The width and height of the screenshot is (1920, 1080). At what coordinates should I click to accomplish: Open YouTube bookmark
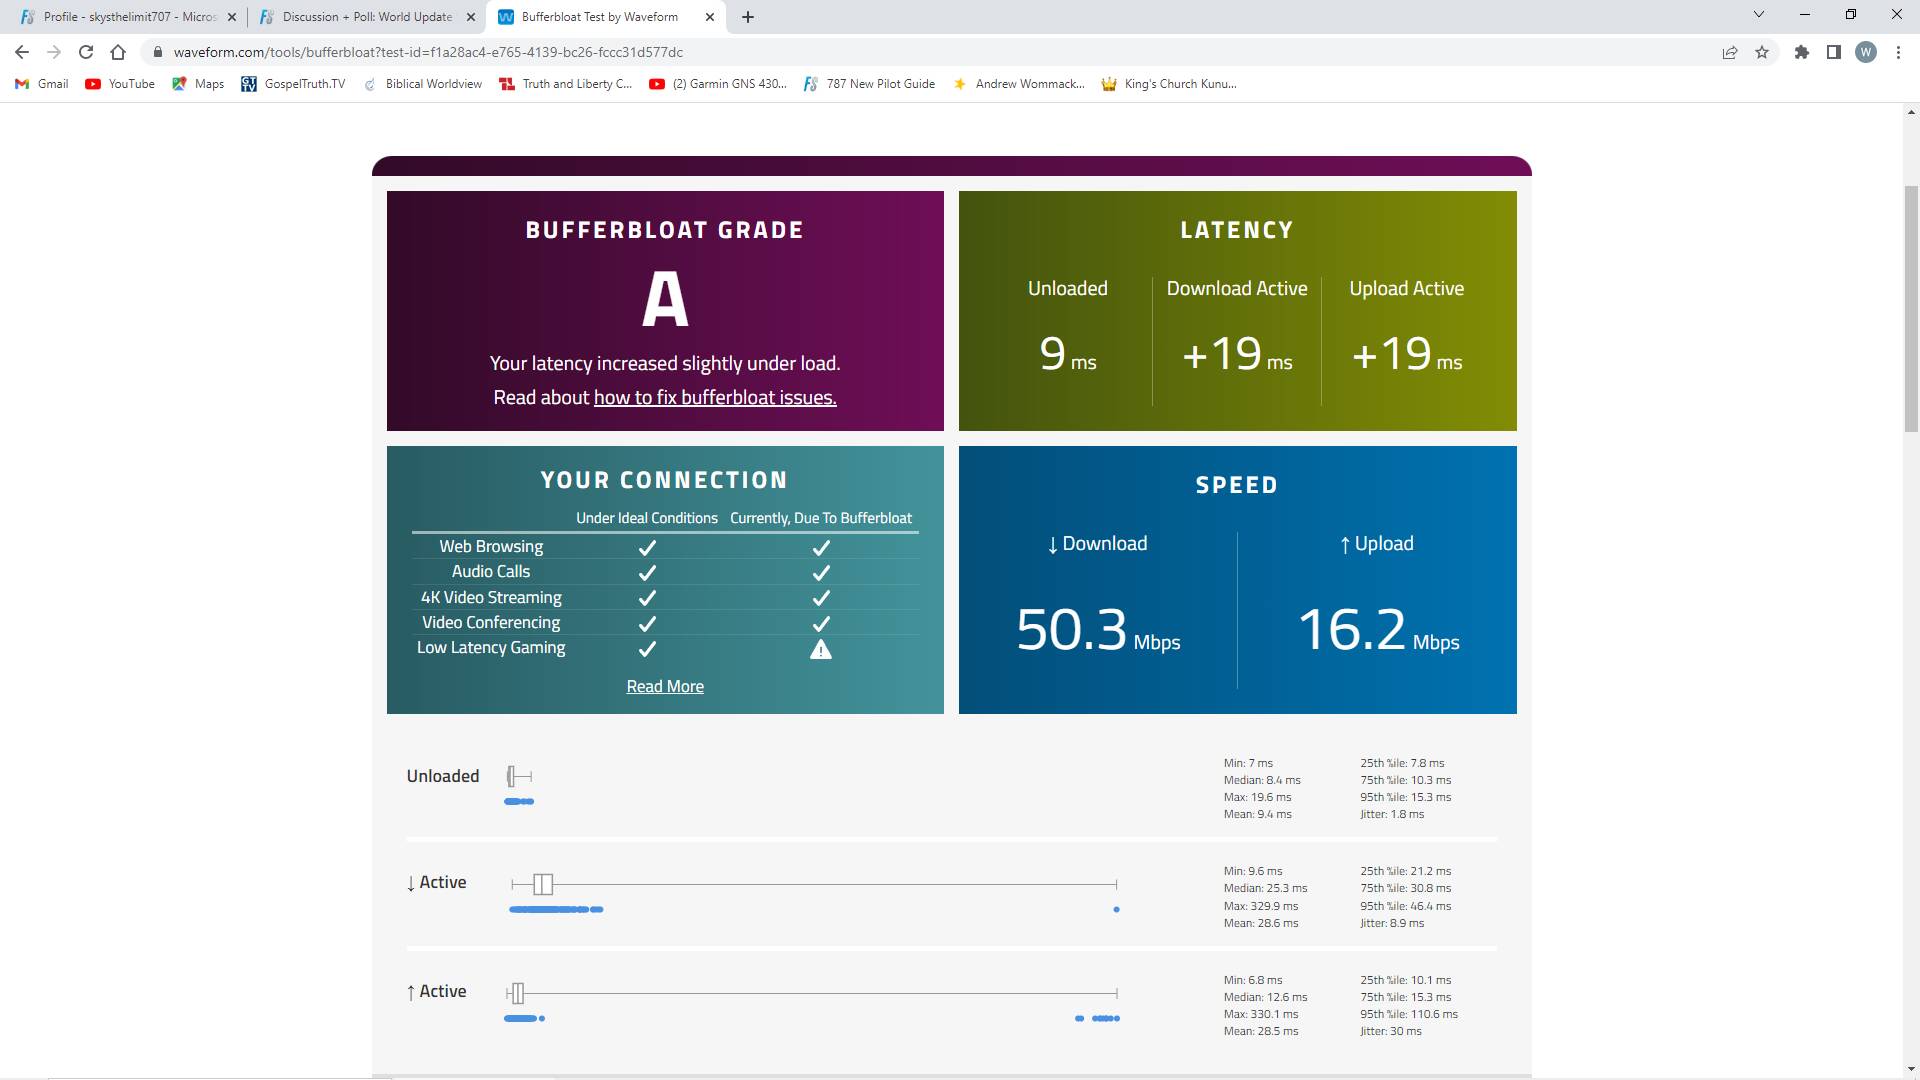[x=120, y=84]
